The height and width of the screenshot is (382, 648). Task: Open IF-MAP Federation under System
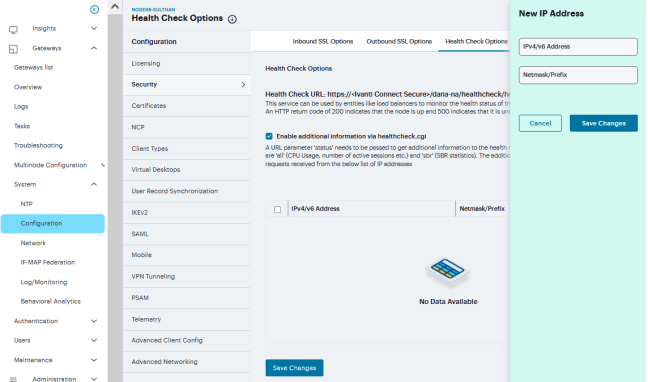pyautogui.click(x=48, y=263)
